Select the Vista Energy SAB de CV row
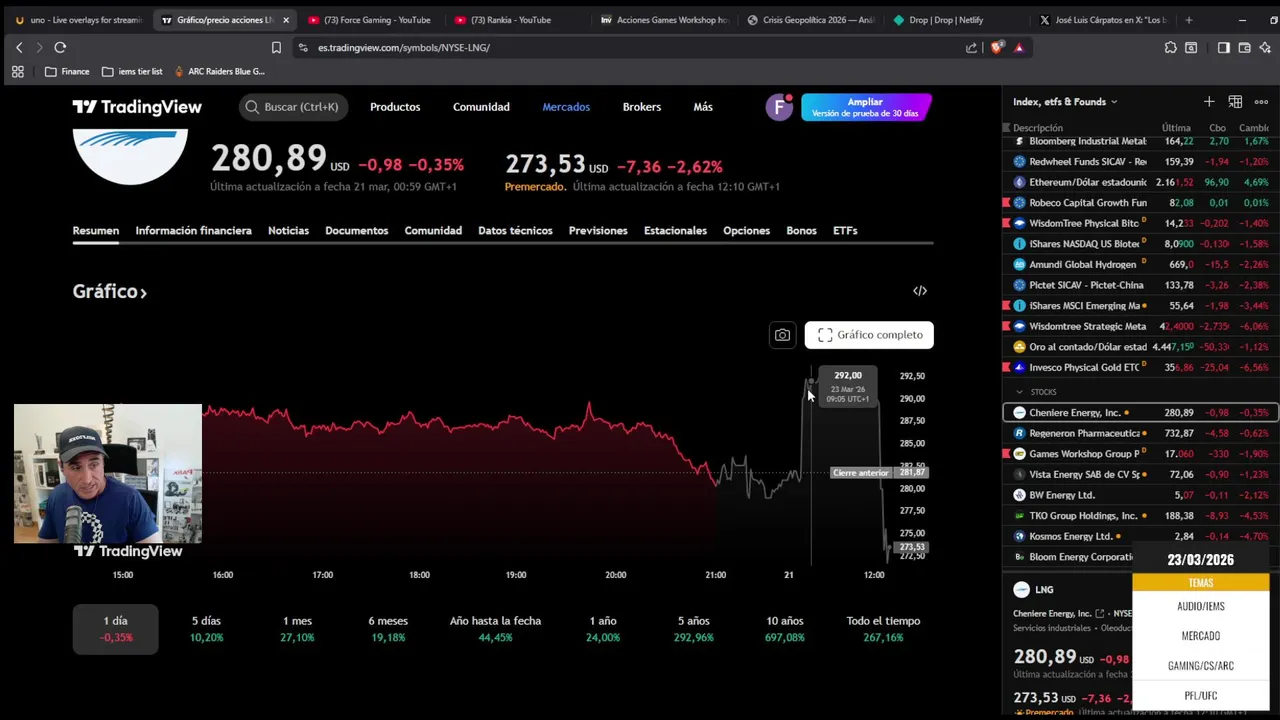This screenshot has width=1280, height=720. pyautogui.click(x=1141, y=474)
